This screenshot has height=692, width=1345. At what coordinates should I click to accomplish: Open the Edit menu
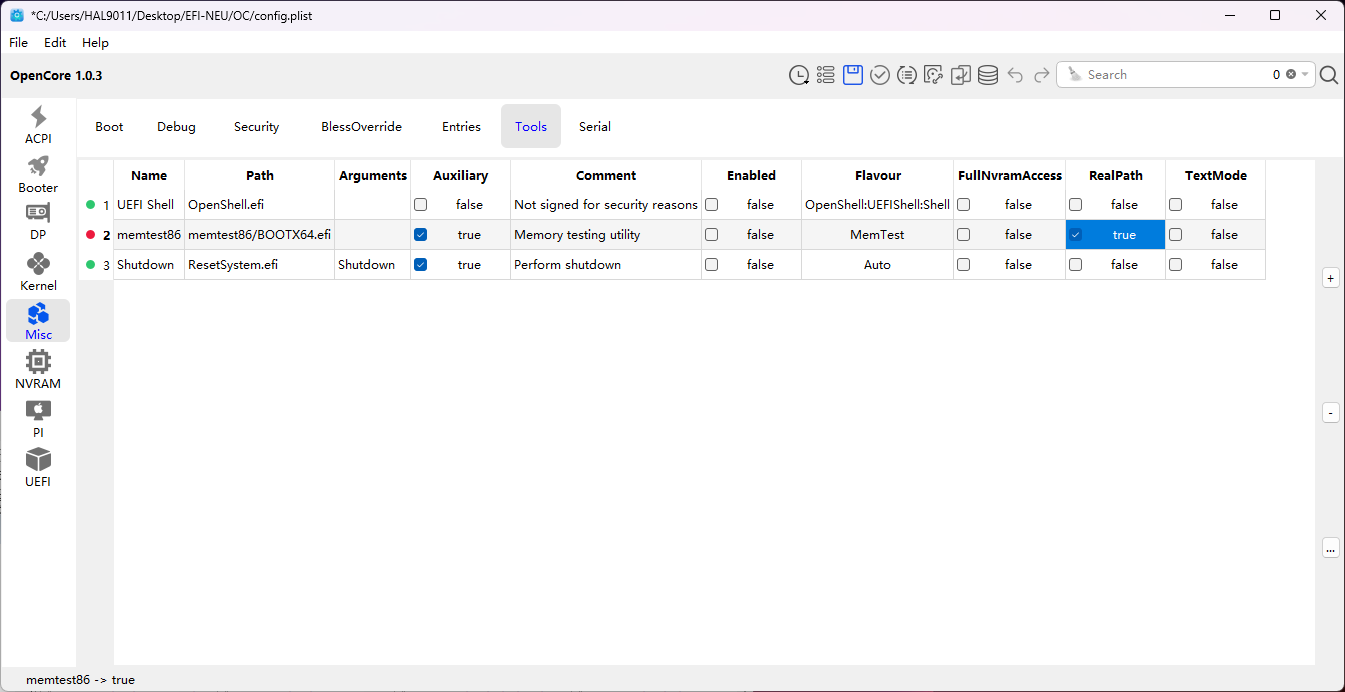[55, 43]
